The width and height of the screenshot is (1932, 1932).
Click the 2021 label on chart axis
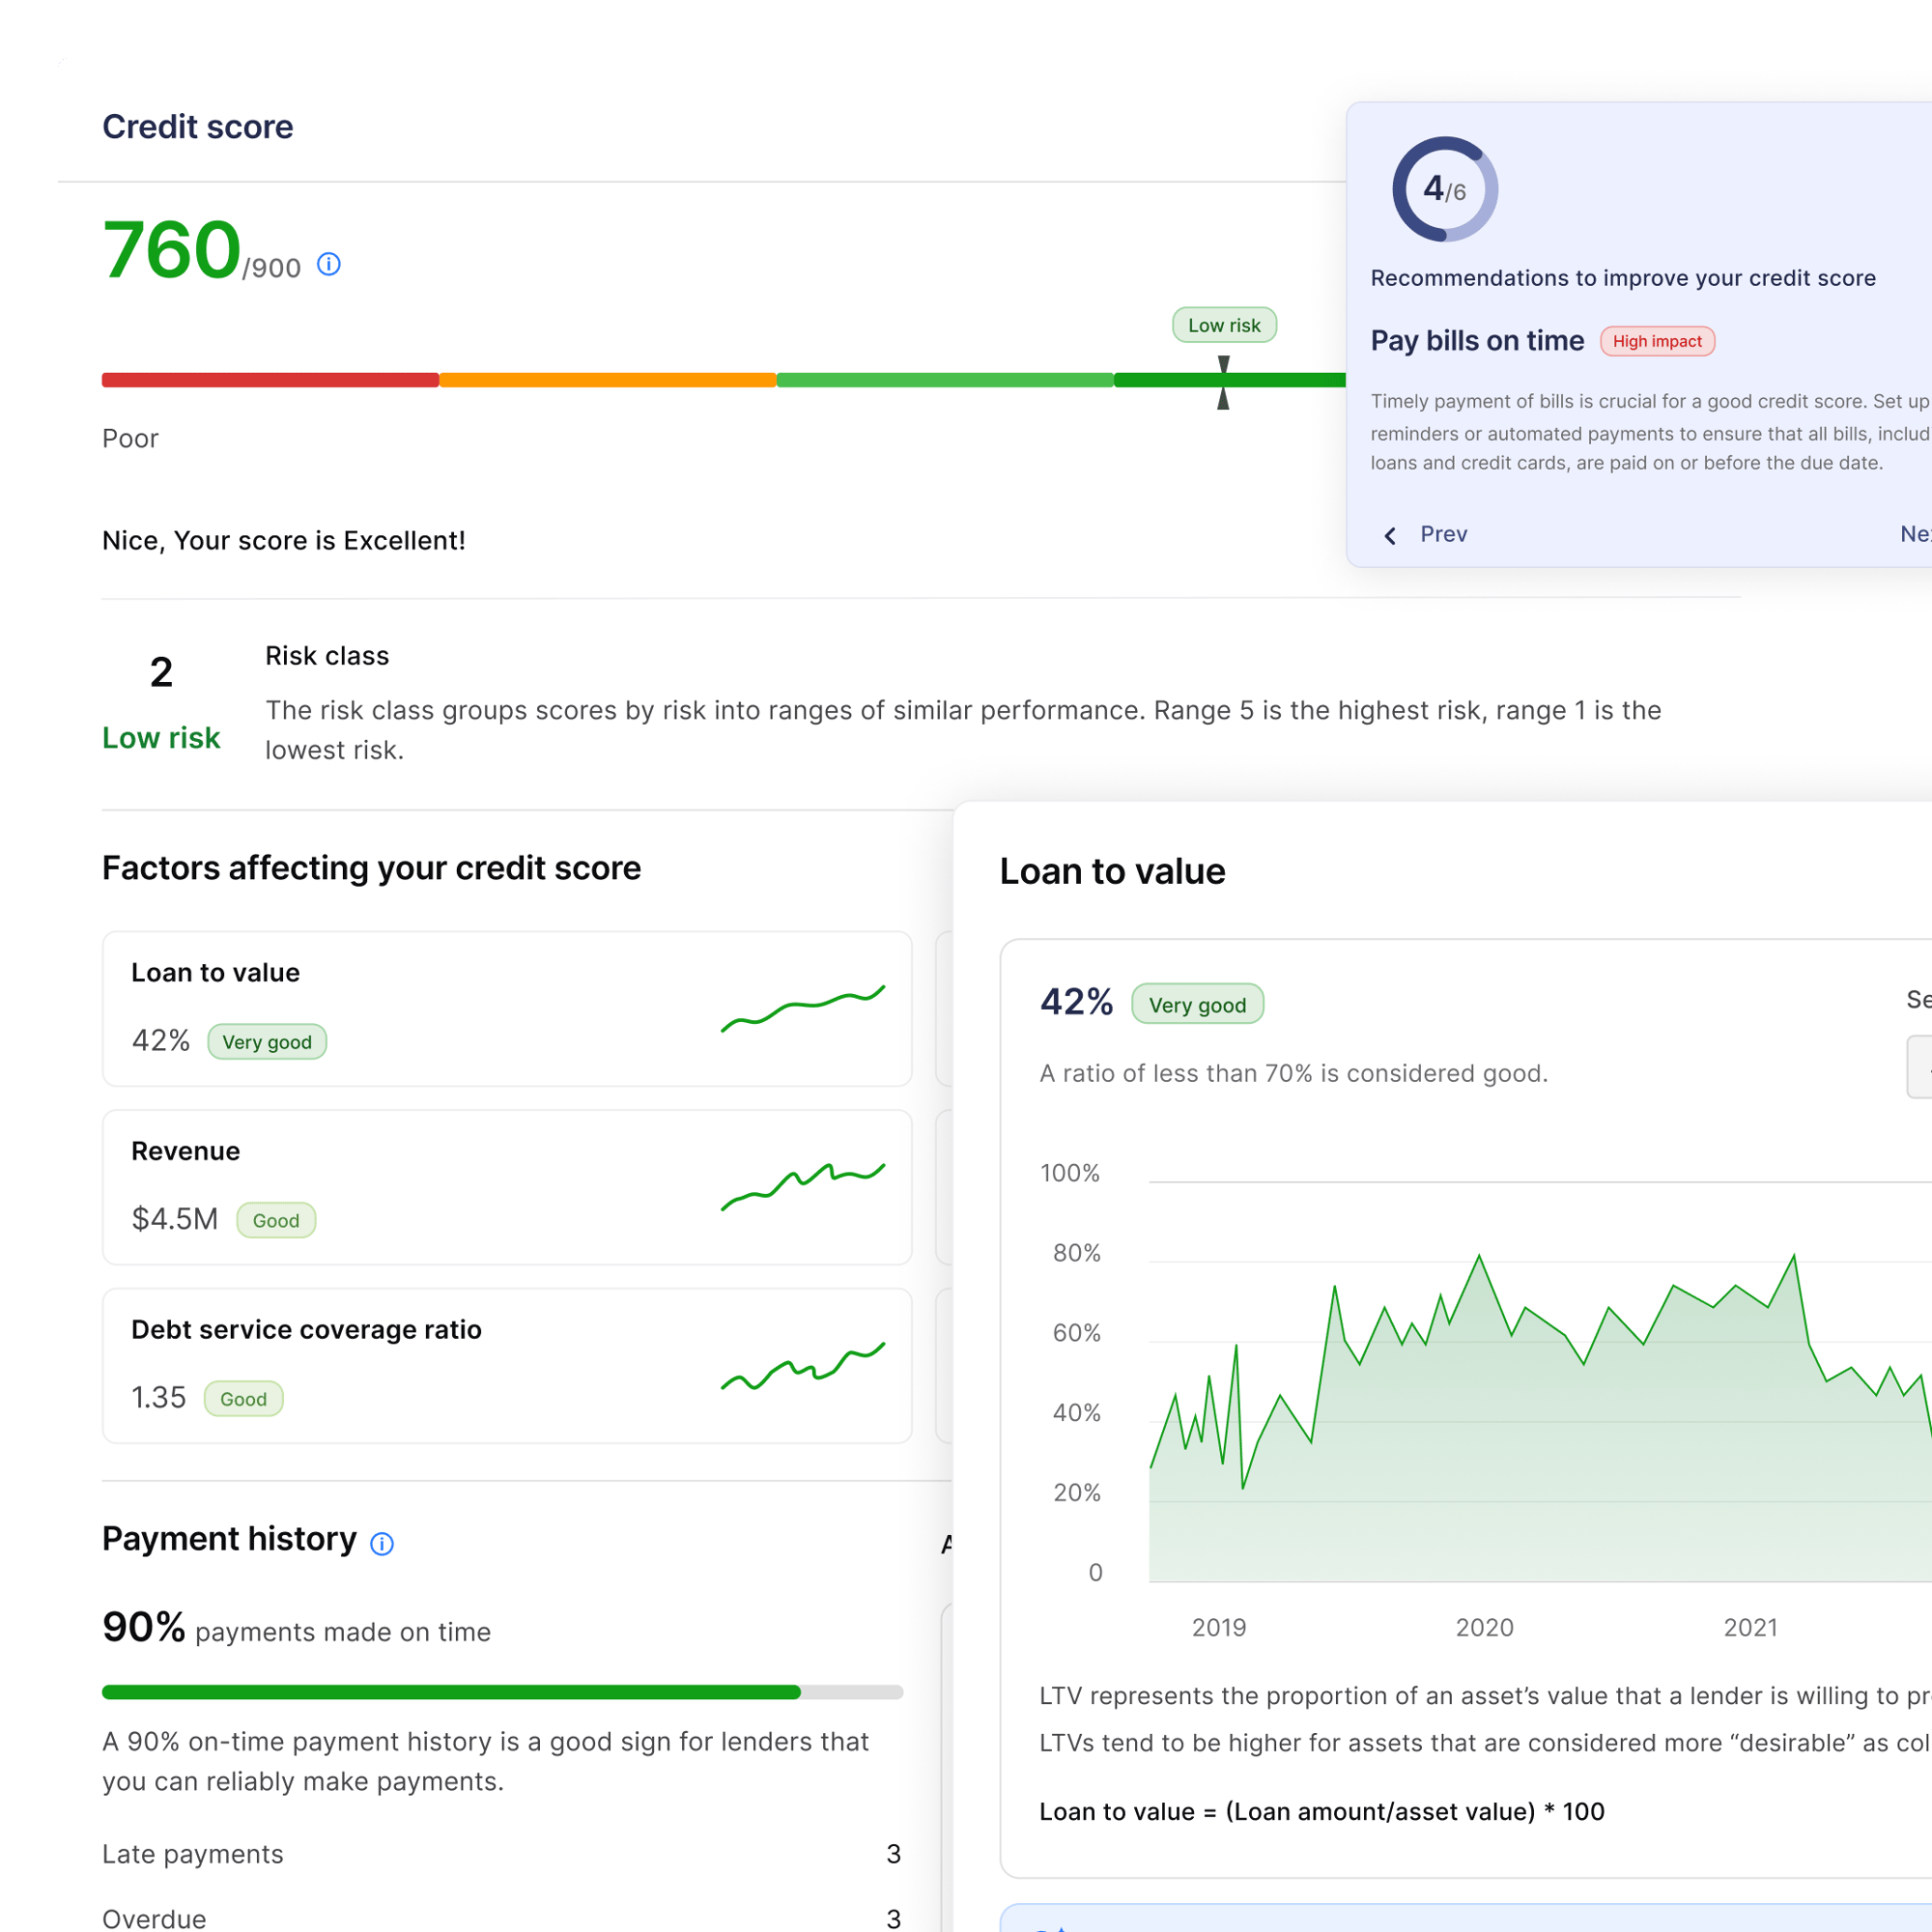coord(1750,1627)
